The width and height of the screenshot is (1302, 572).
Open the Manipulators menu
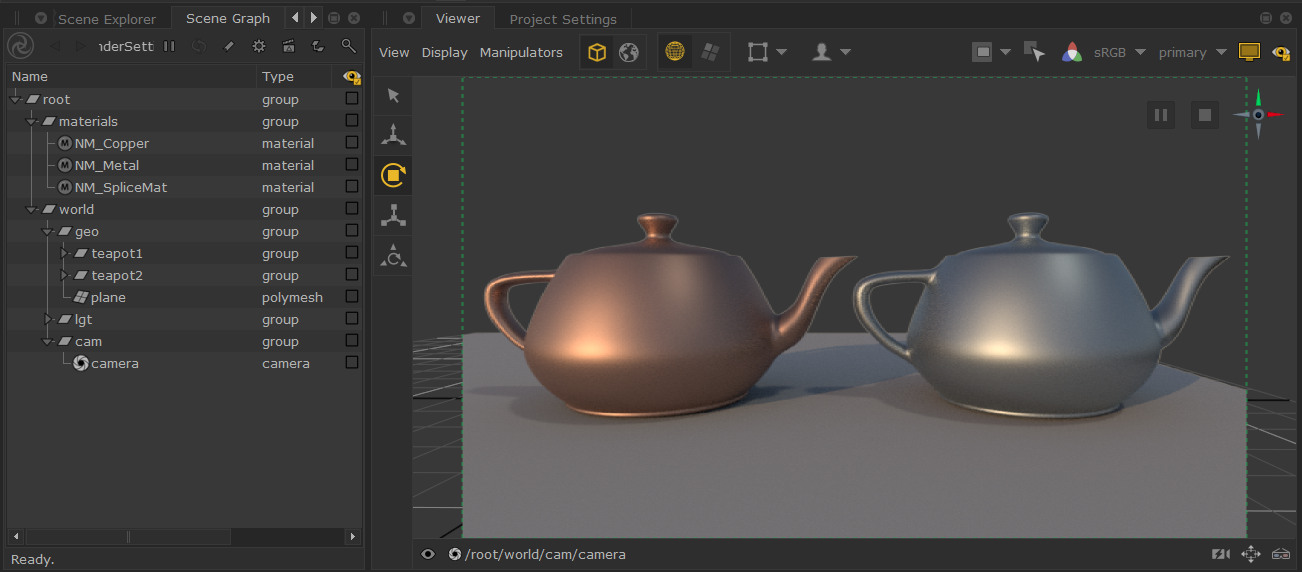tap(521, 52)
